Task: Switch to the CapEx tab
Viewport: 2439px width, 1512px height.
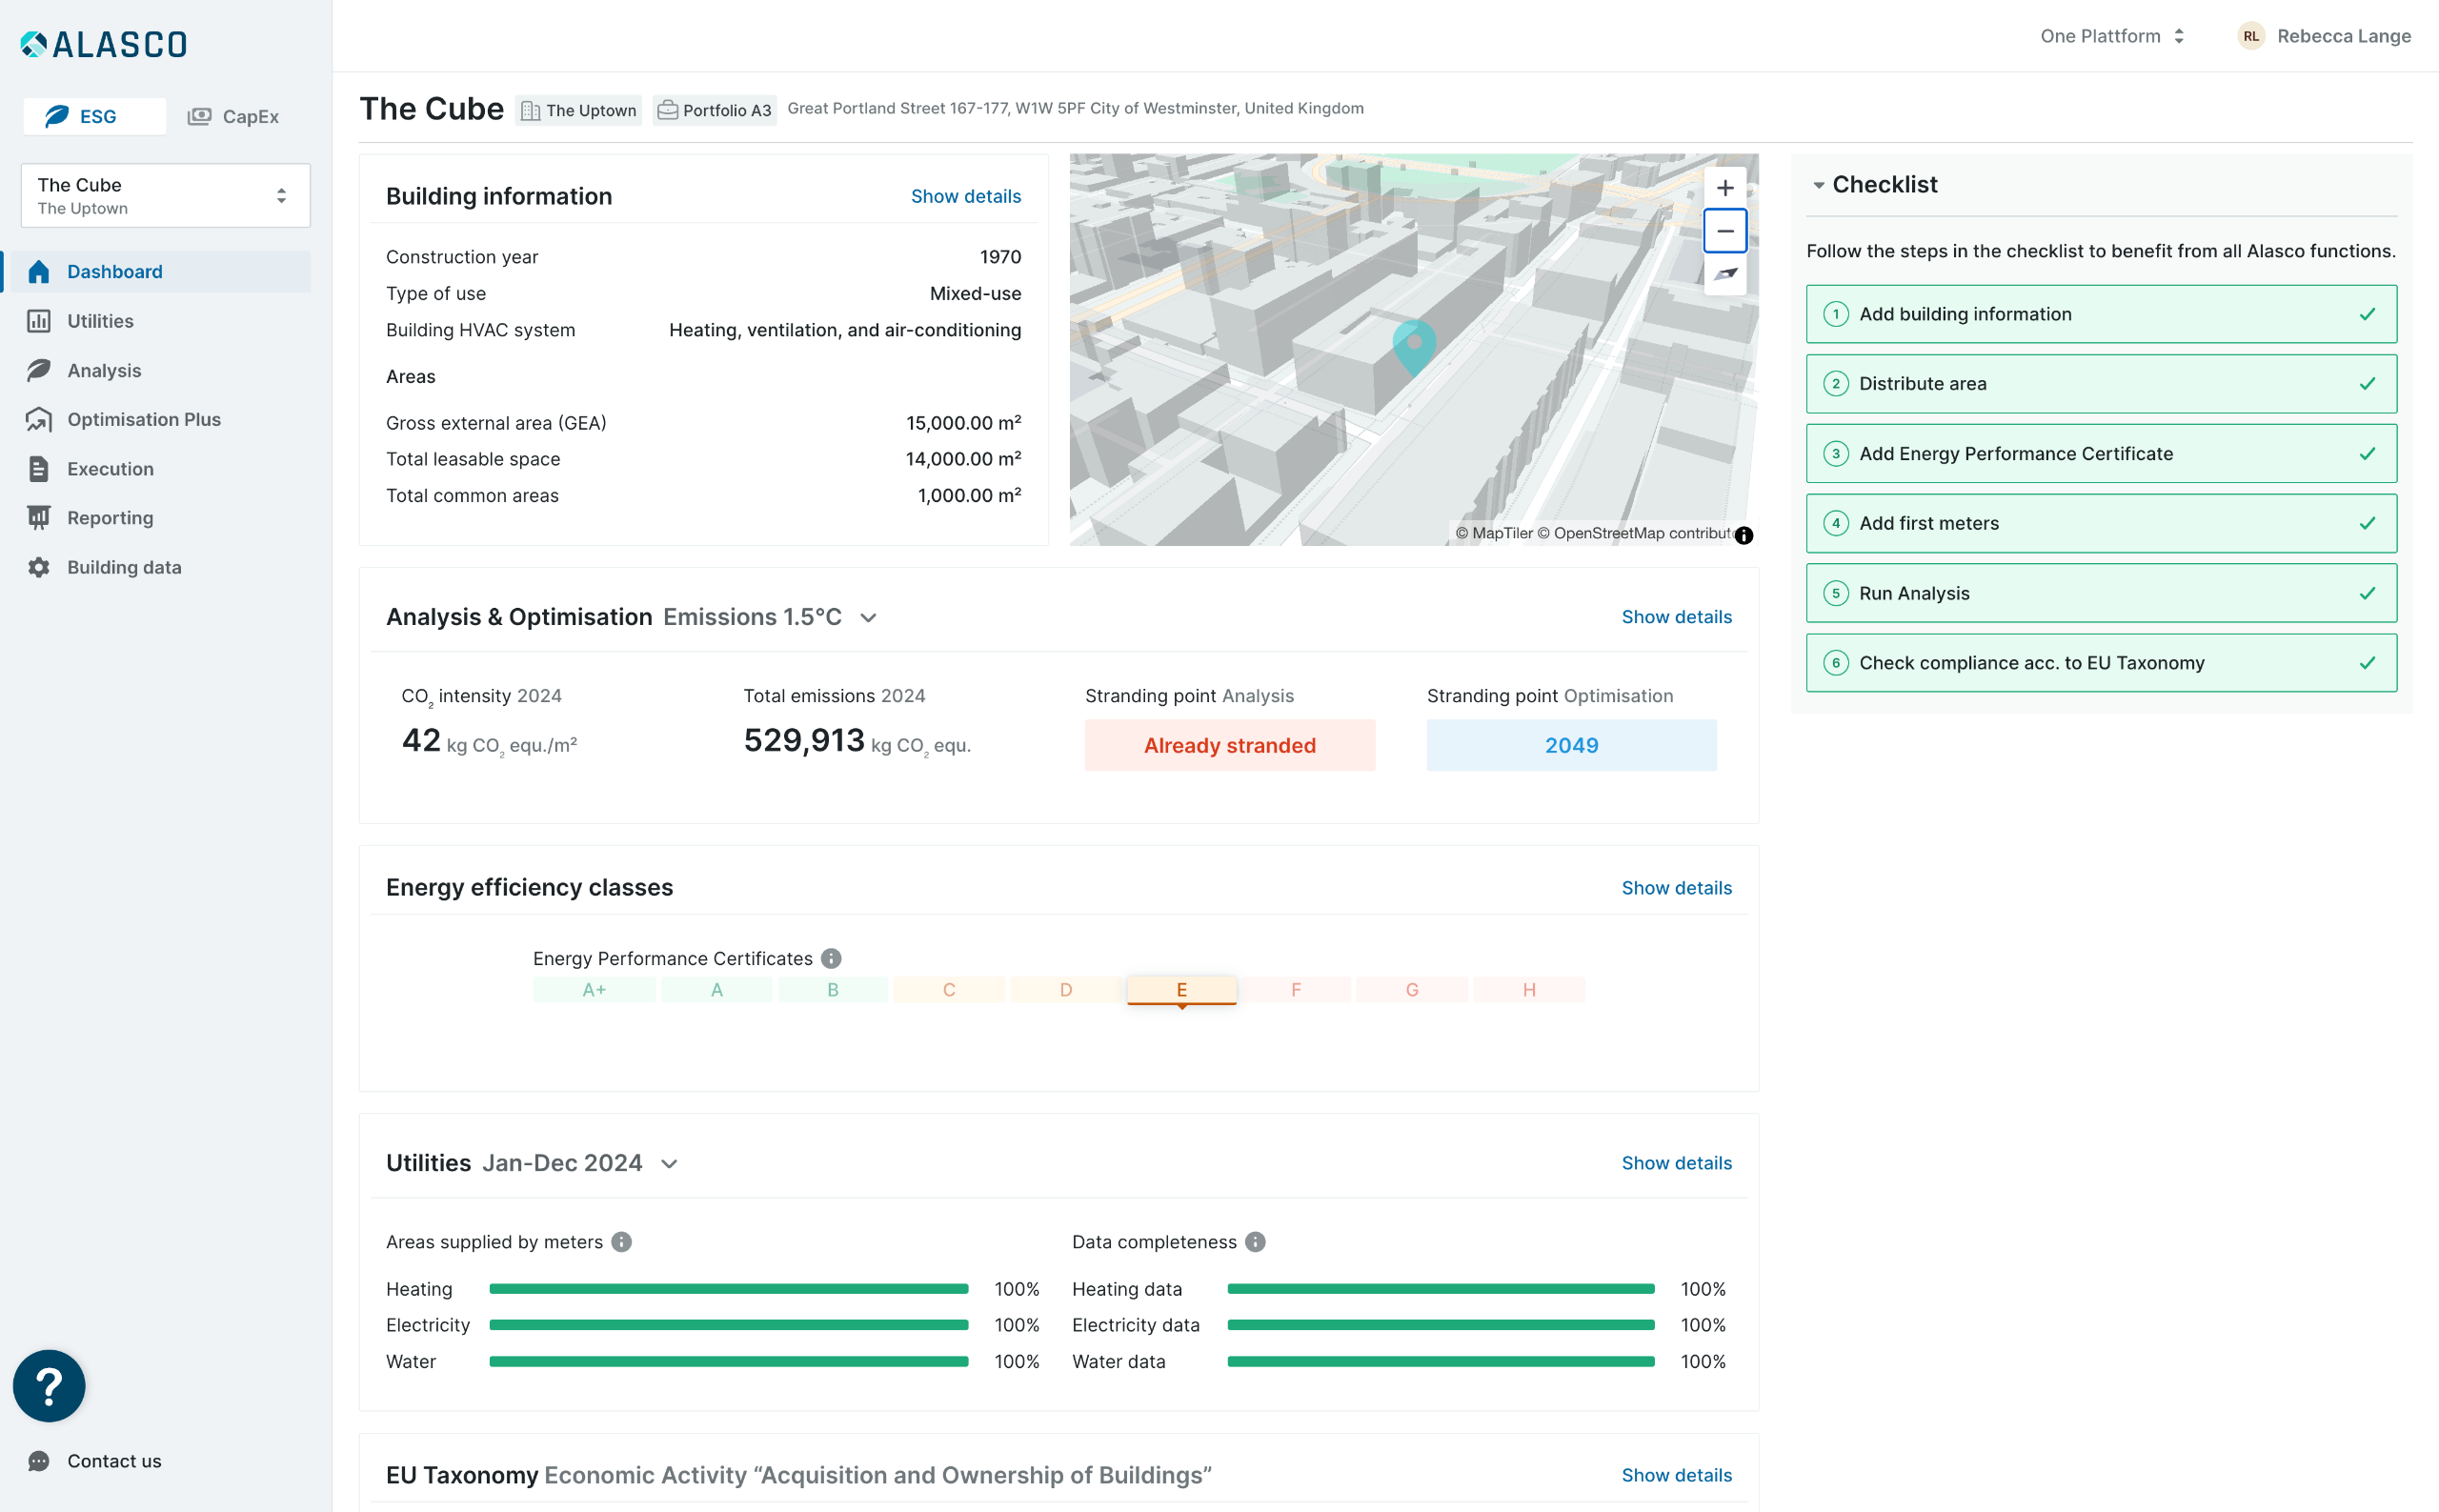Action: coord(234,116)
